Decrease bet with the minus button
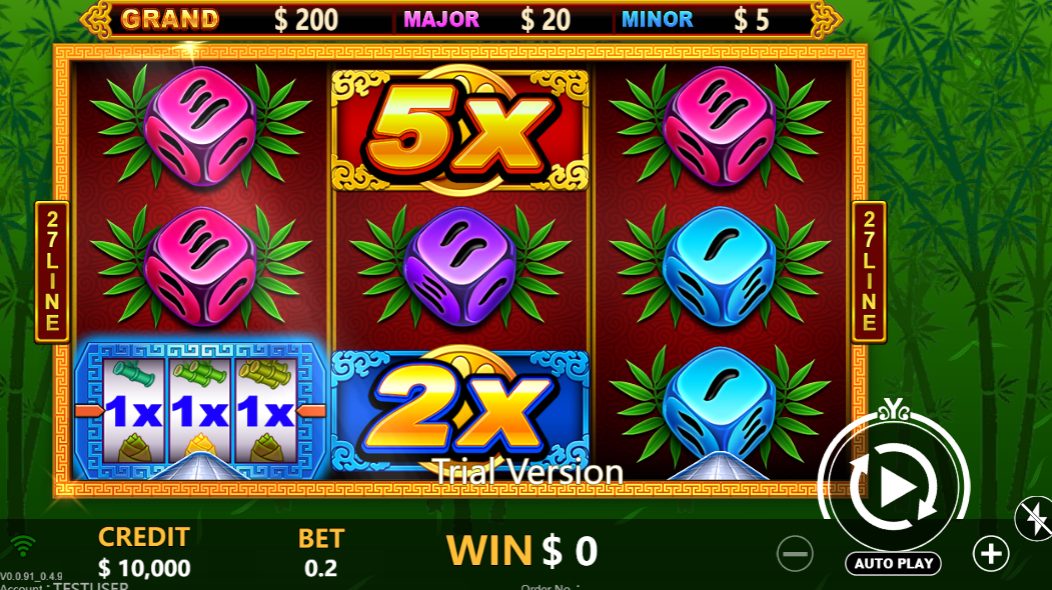 click(x=795, y=554)
